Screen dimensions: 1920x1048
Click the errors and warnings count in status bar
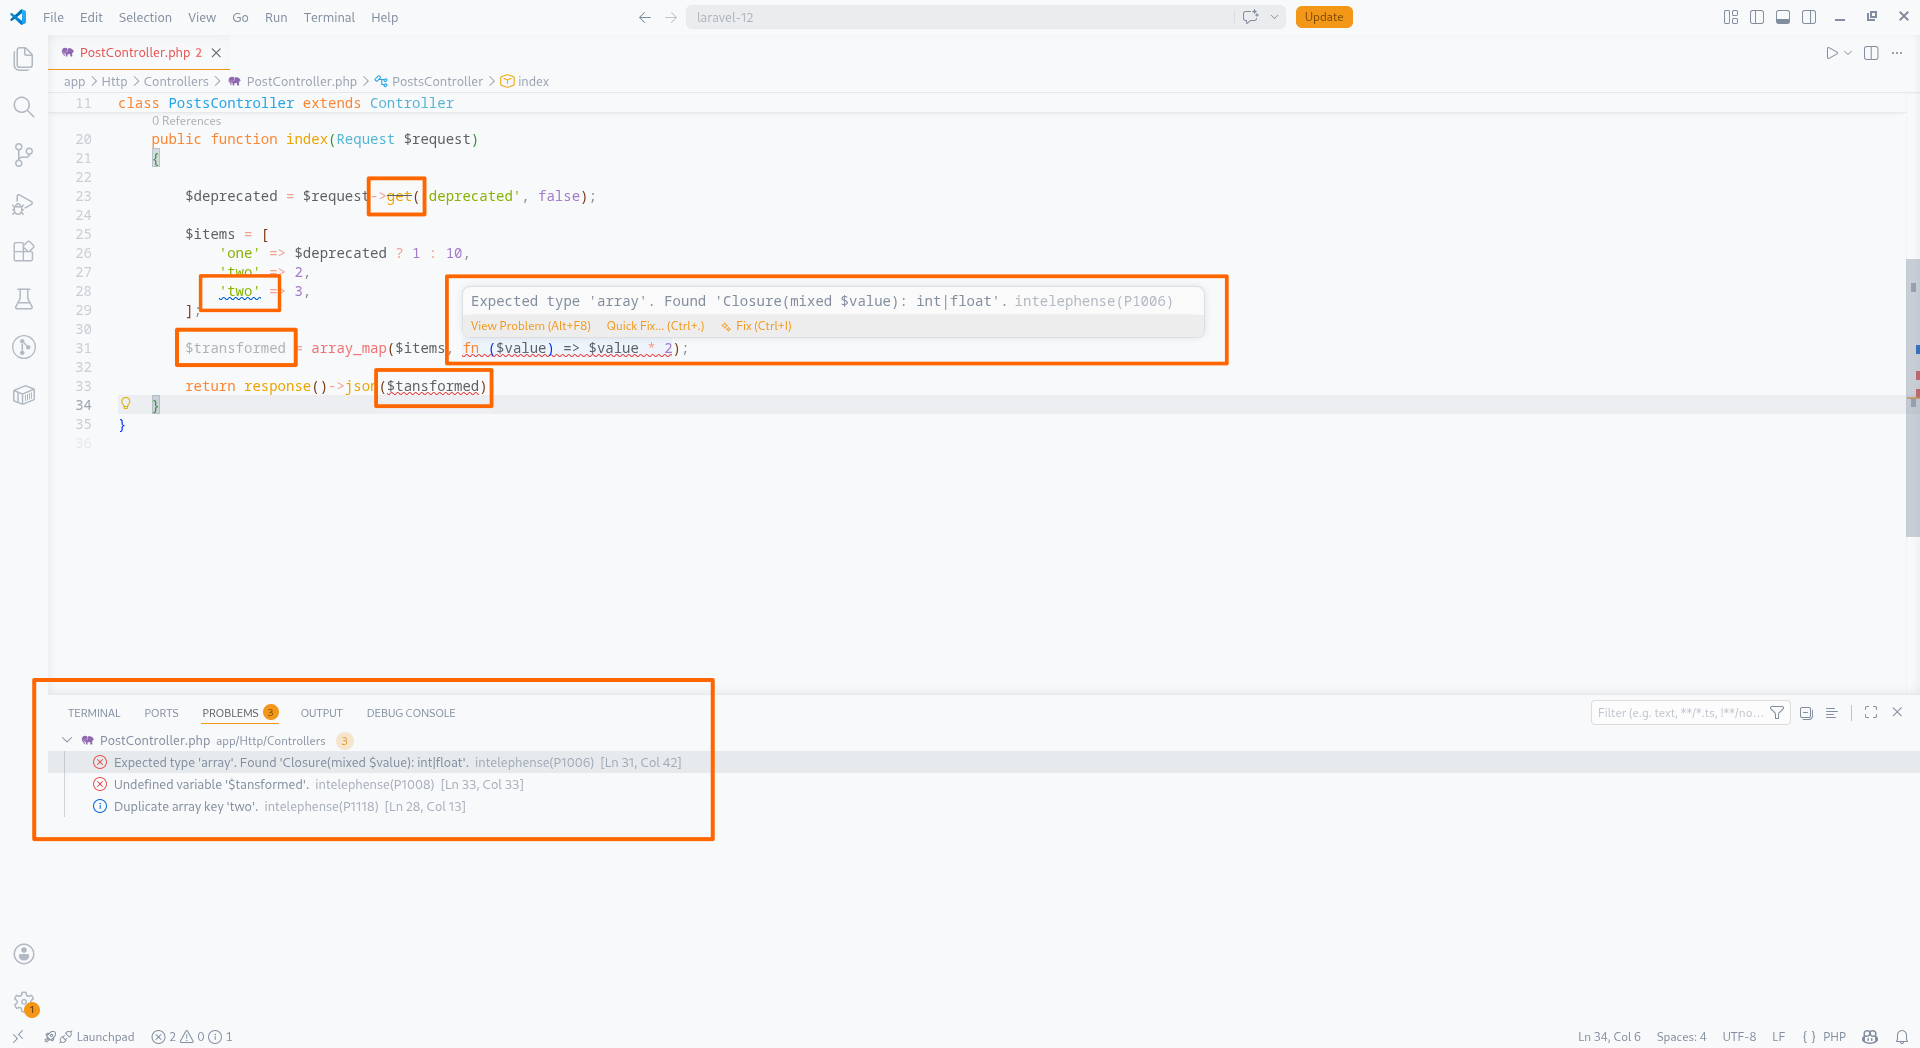point(191,1037)
